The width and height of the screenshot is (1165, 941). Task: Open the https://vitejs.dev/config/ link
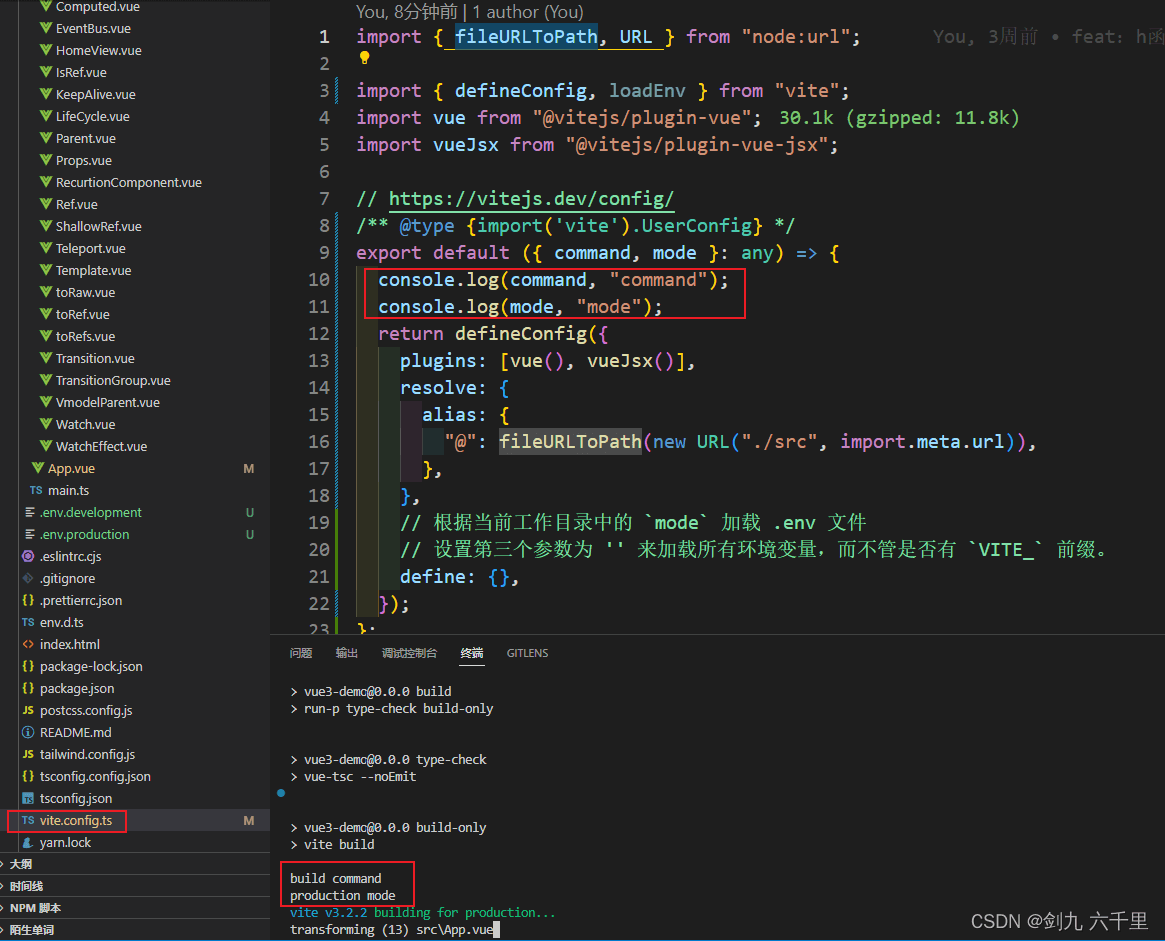click(531, 199)
